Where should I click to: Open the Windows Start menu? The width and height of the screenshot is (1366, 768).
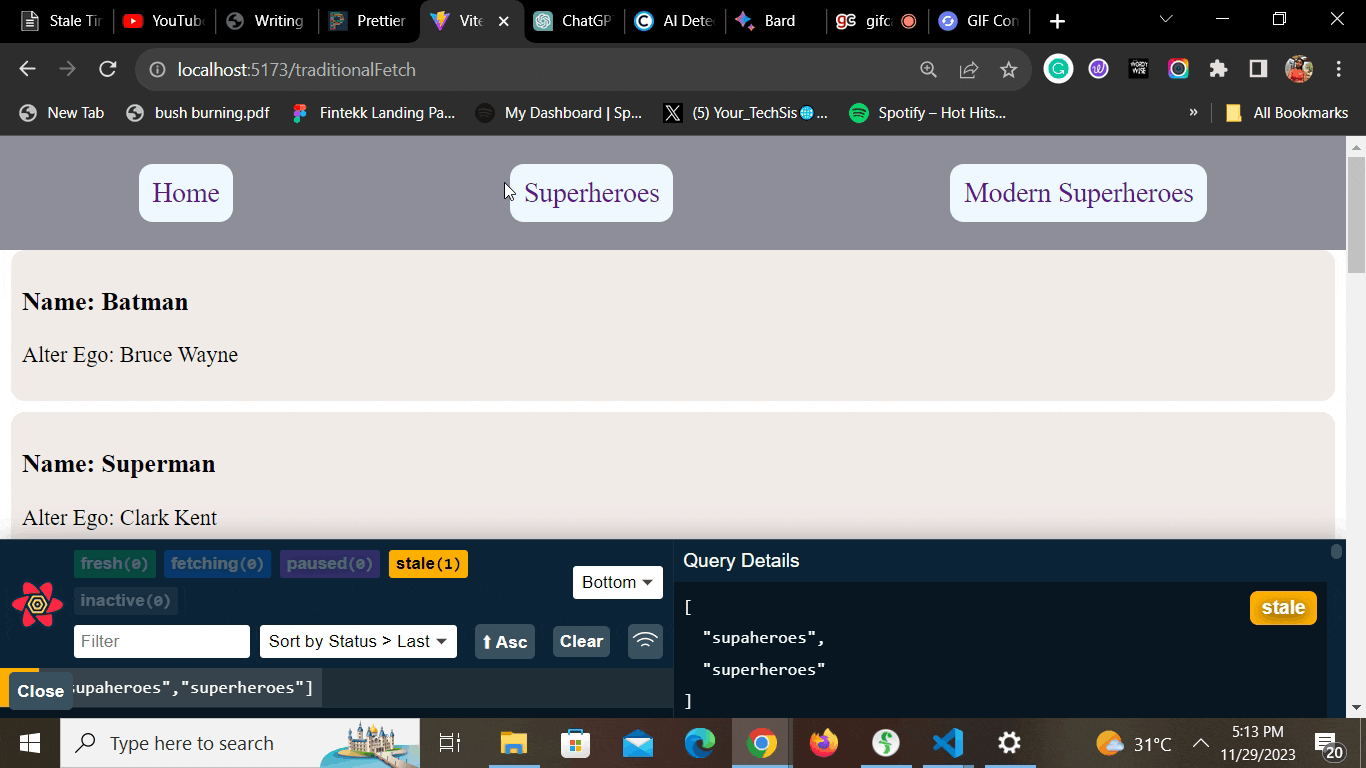pyautogui.click(x=29, y=743)
